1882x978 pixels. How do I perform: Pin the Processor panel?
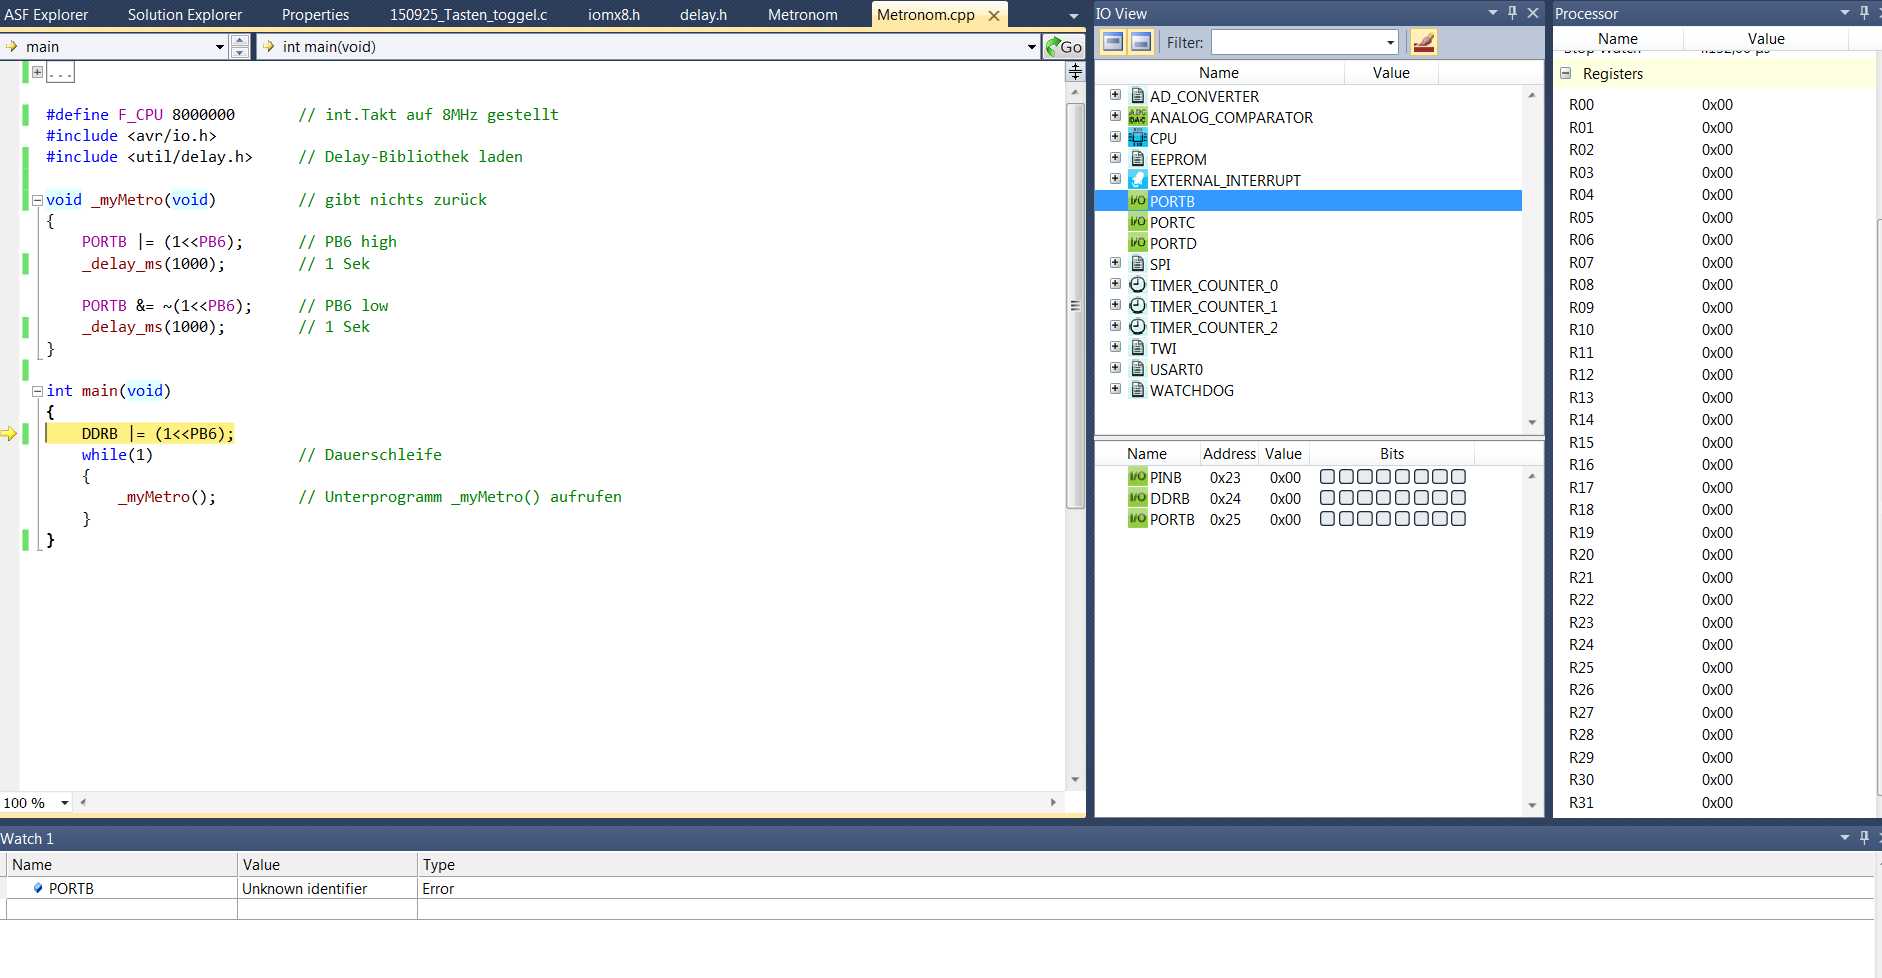click(x=1864, y=13)
